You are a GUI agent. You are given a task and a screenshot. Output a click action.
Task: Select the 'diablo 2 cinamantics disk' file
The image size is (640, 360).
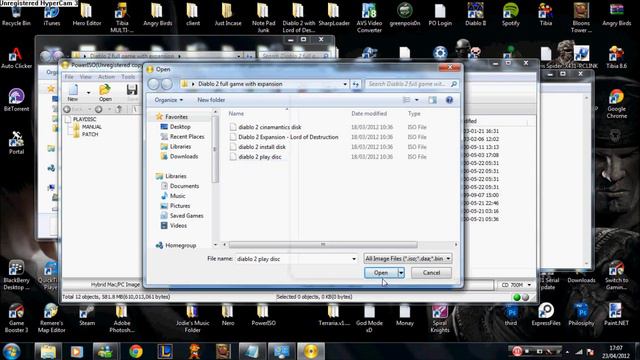[x=269, y=127]
